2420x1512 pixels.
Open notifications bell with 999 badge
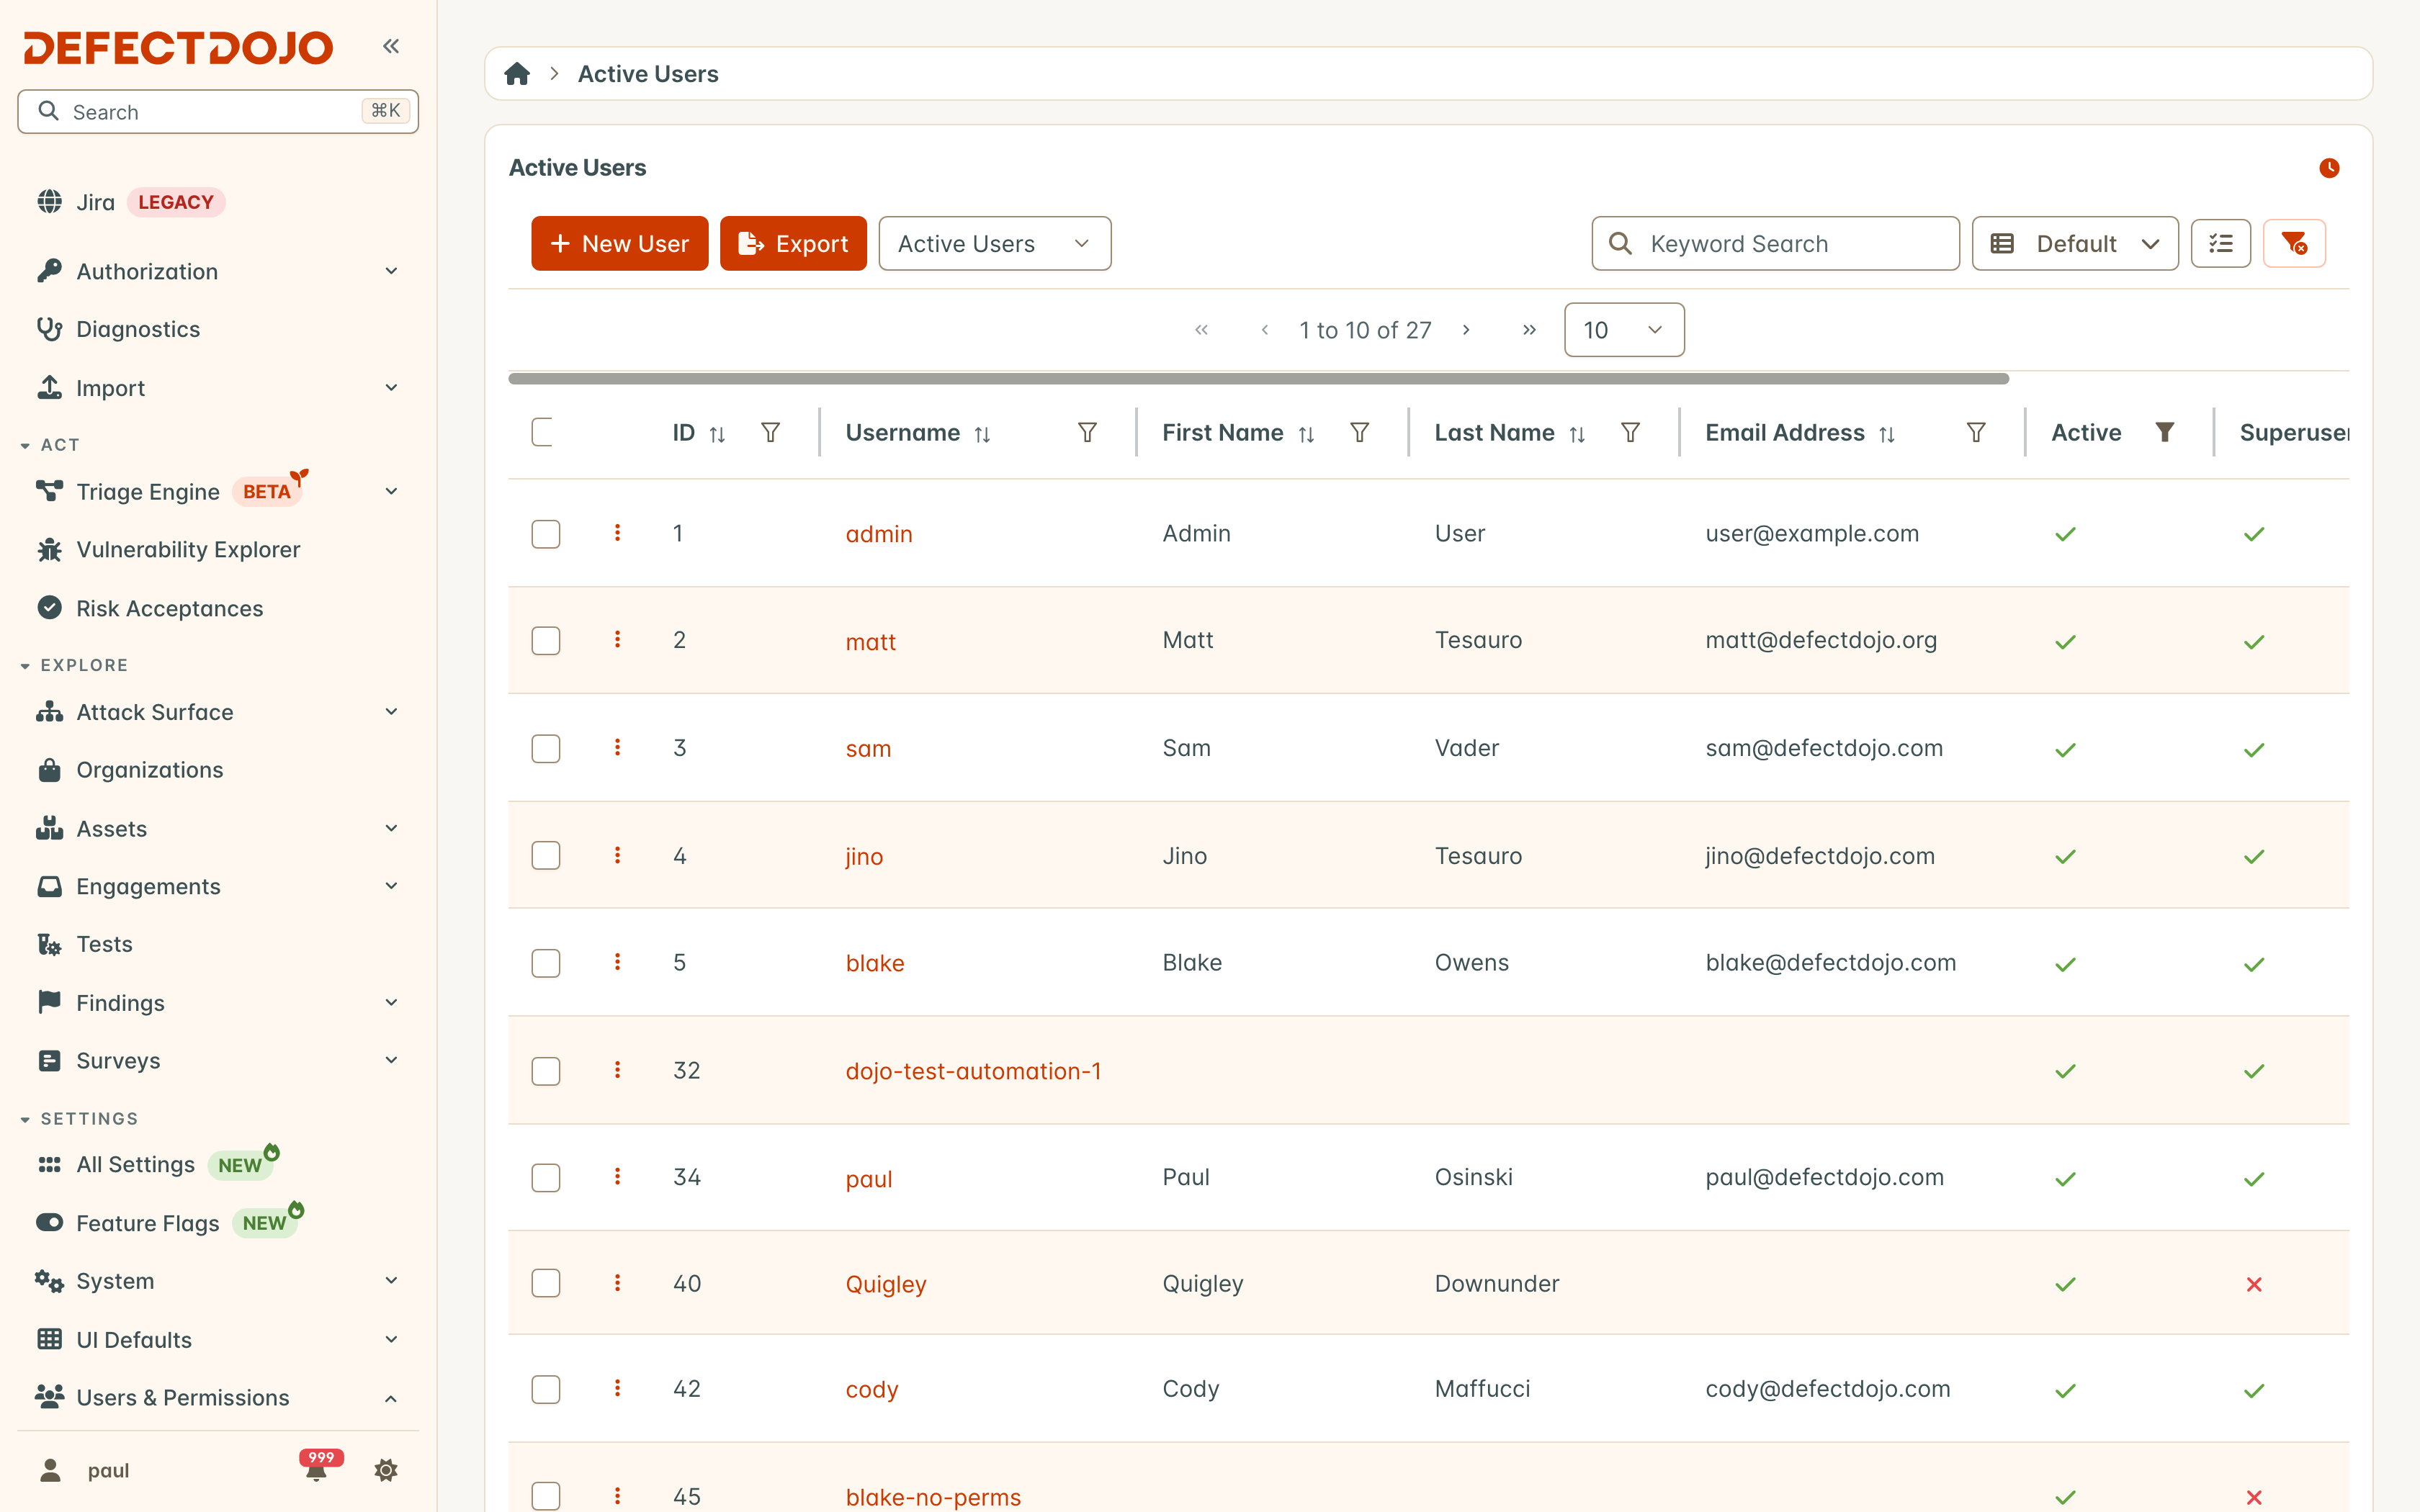(317, 1469)
